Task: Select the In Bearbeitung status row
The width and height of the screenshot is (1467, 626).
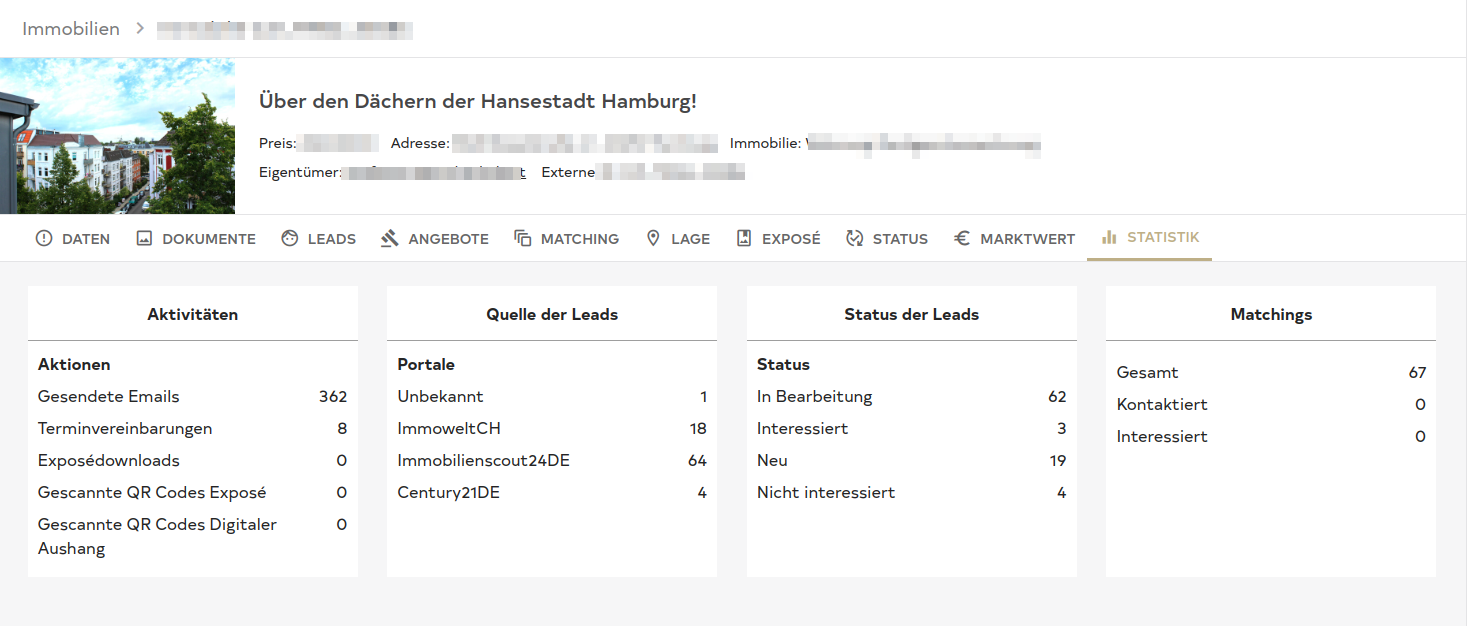Action: 911,397
